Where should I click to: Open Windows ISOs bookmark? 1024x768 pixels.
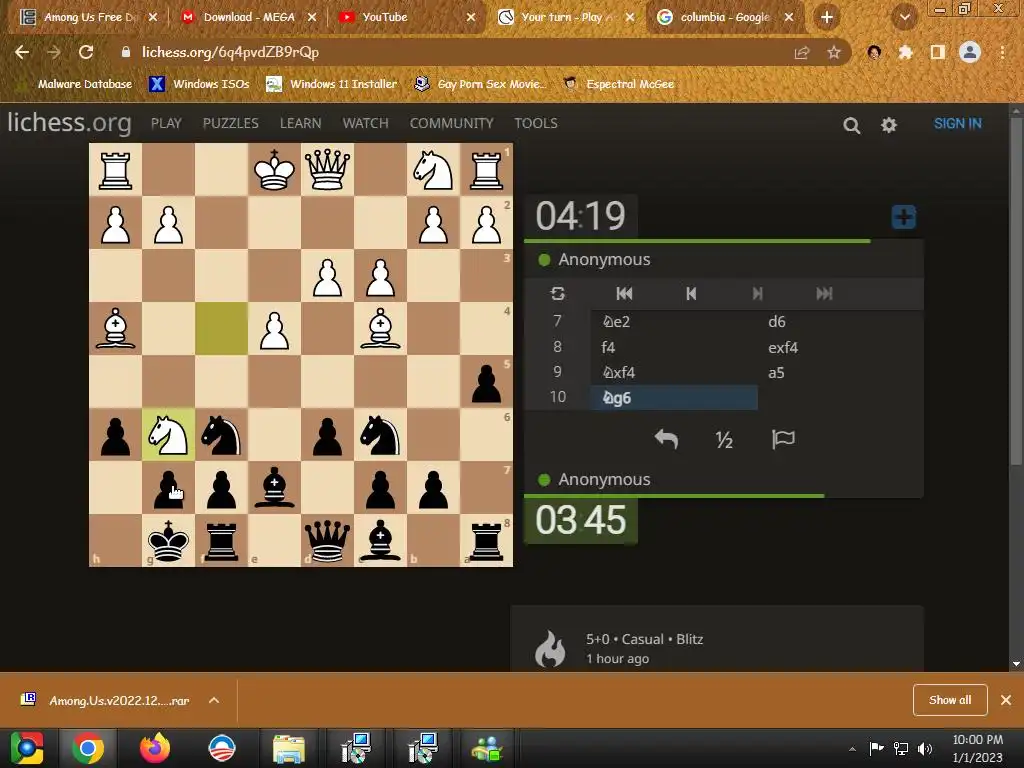click(199, 84)
